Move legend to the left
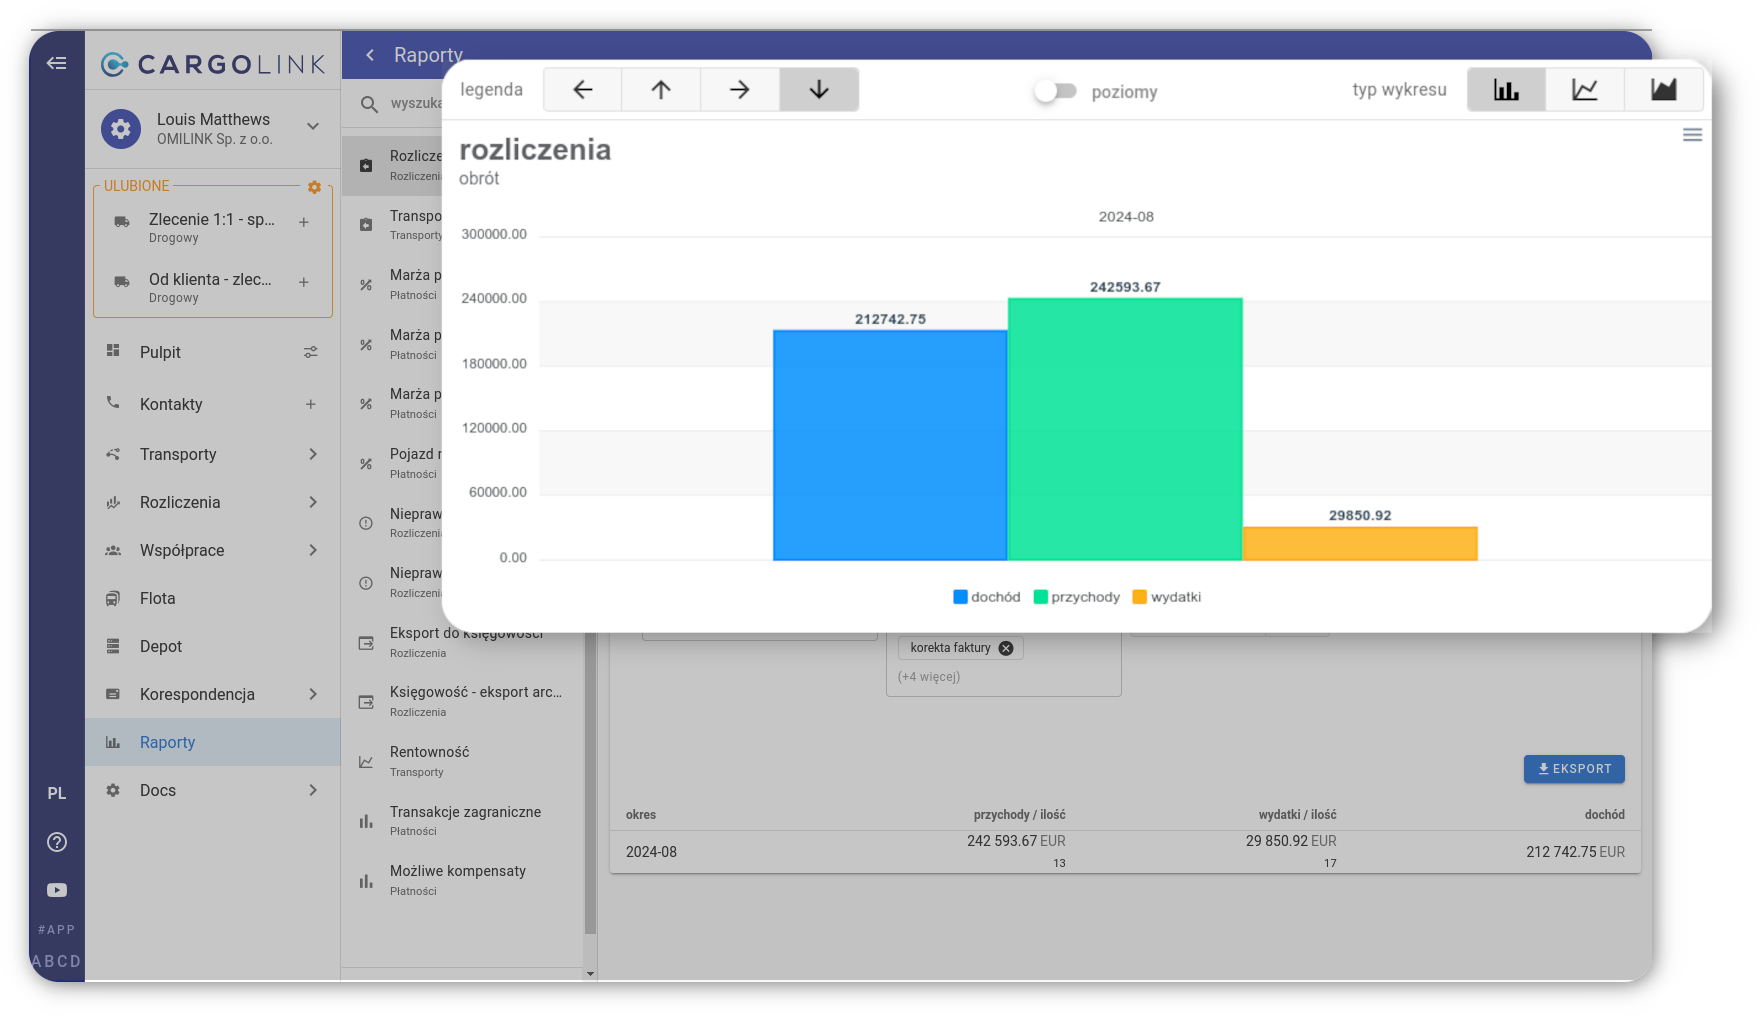The image size is (1760, 1016). tap(582, 90)
